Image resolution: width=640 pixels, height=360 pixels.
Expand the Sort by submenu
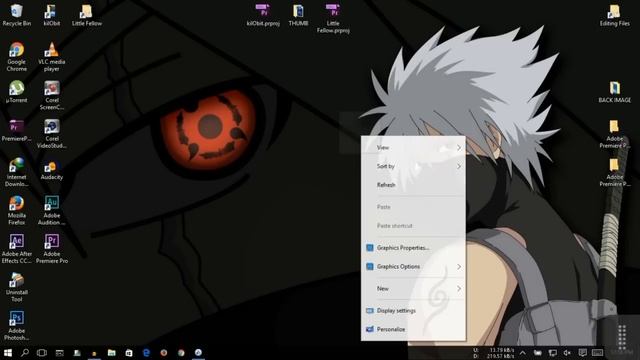pyautogui.click(x=413, y=166)
